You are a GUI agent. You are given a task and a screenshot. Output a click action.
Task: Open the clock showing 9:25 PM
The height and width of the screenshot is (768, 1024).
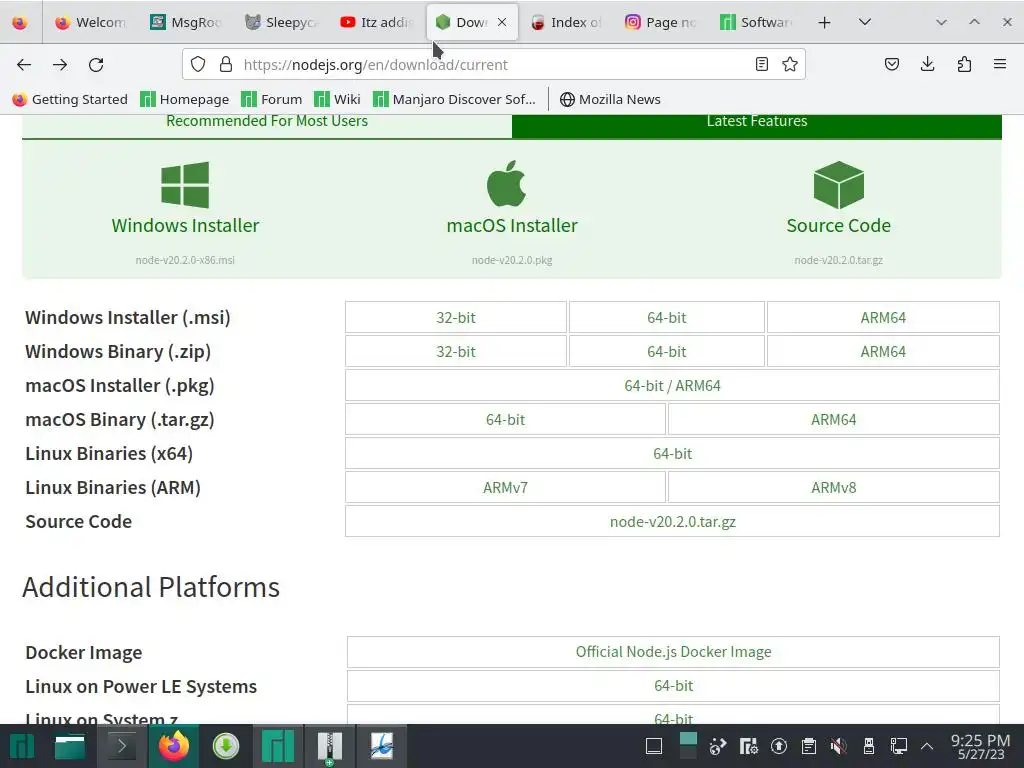click(x=980, y=746)
